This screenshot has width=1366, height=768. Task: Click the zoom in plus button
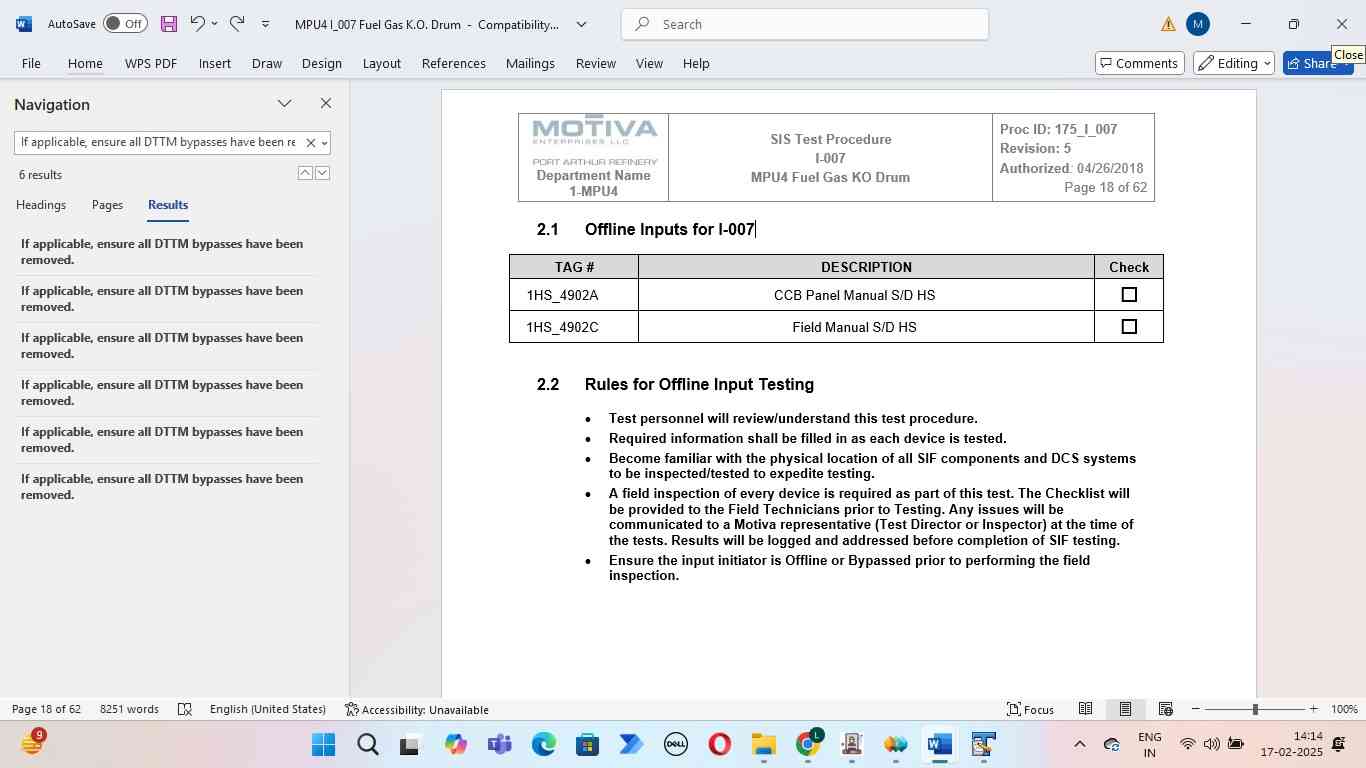[x=1313, y=709]
